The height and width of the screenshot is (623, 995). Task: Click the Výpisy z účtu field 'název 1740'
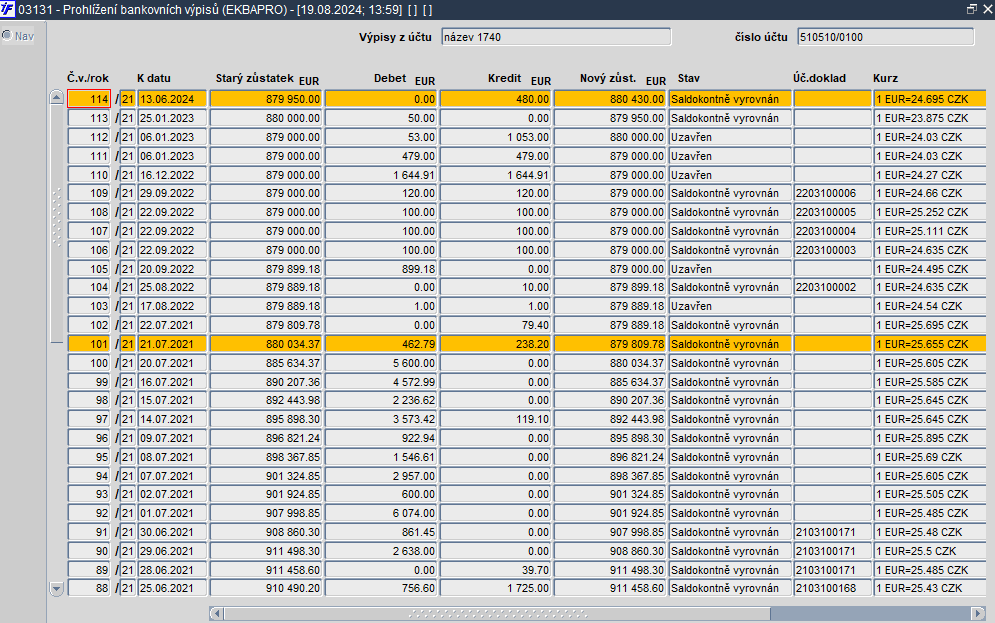tap(556, 37)
